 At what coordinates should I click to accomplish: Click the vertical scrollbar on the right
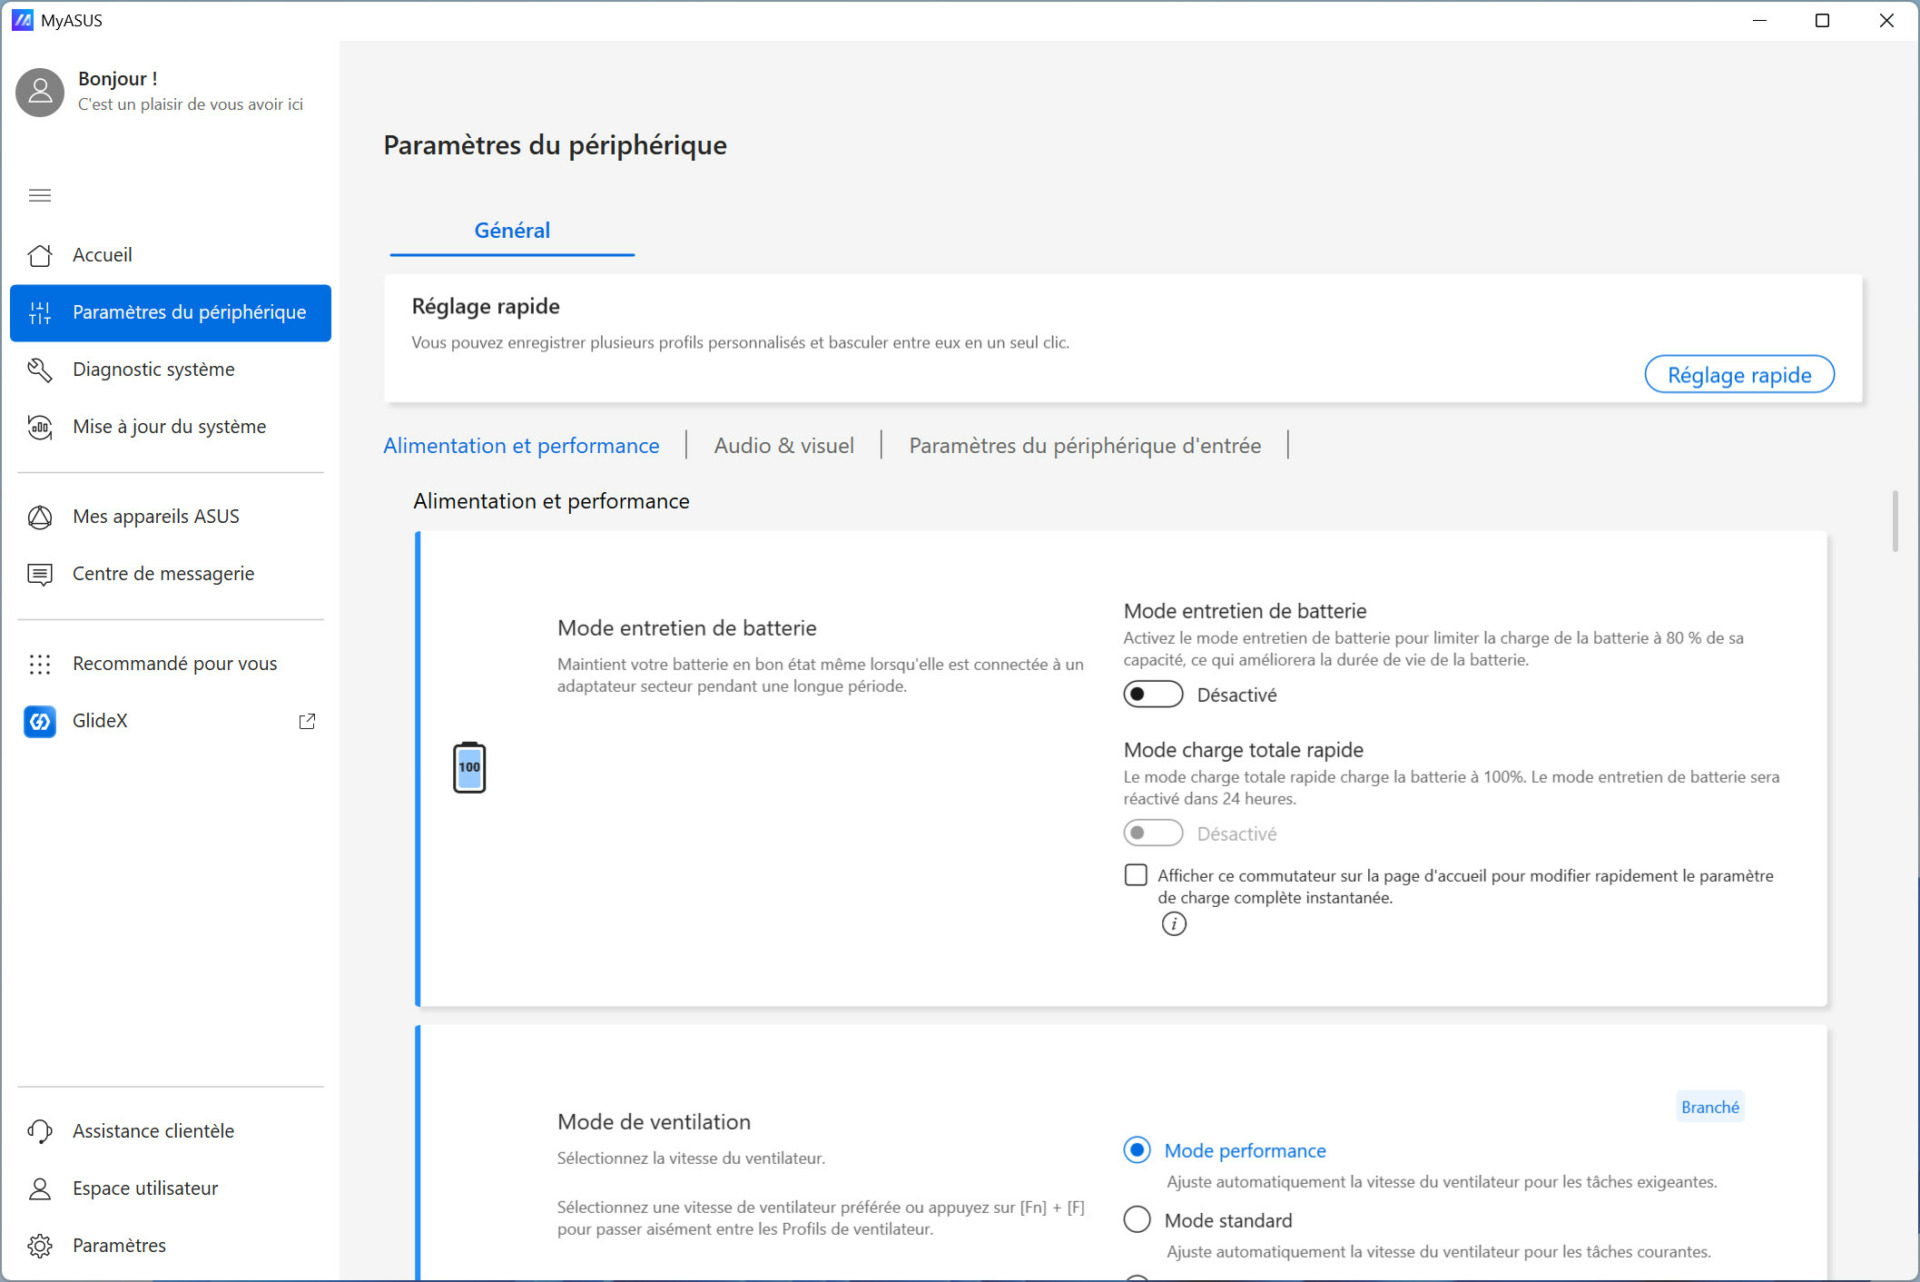coord(1895,520)
